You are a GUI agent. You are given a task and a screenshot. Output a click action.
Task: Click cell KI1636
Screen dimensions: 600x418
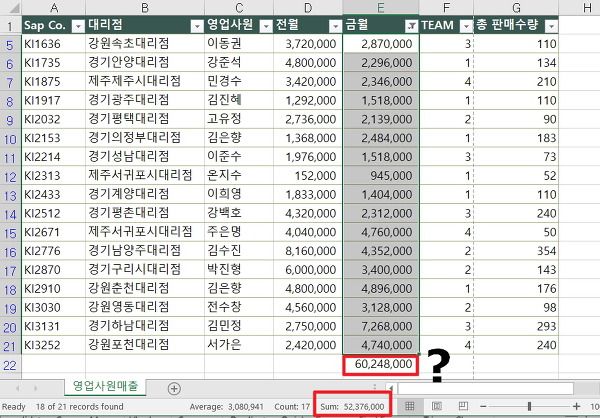pos(54,44)
